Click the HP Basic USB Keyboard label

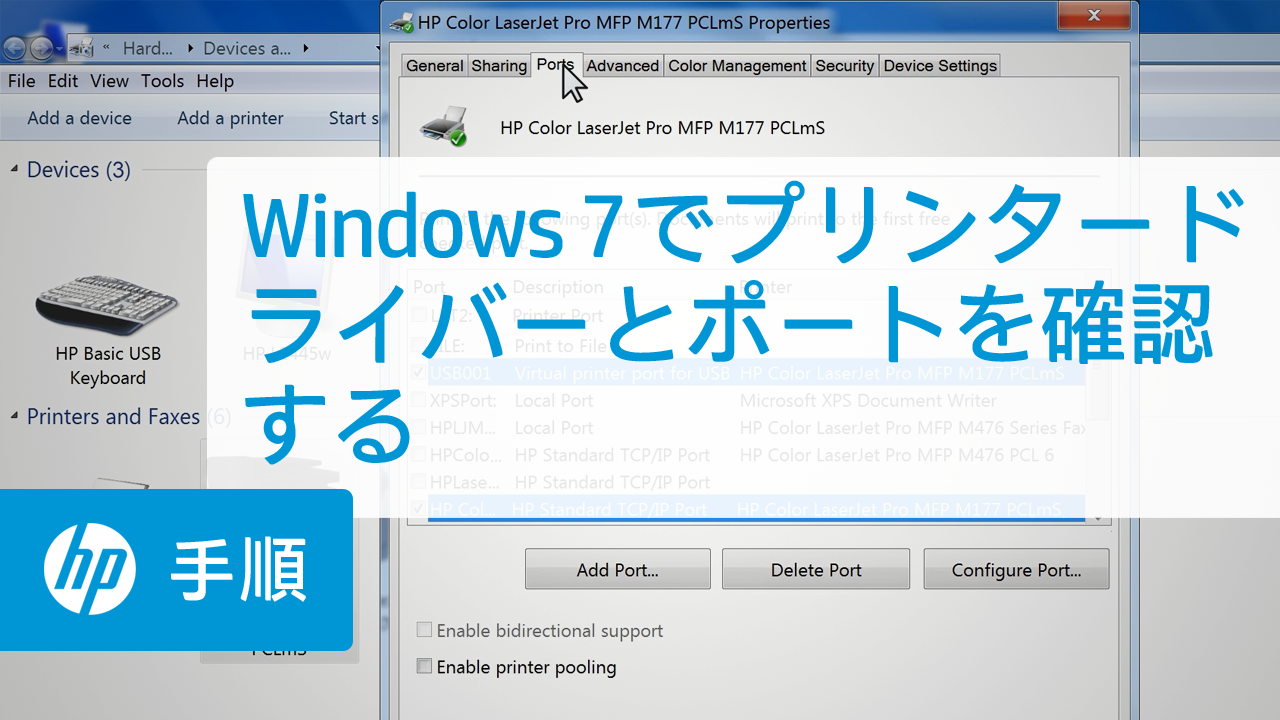tap(108, 366)
